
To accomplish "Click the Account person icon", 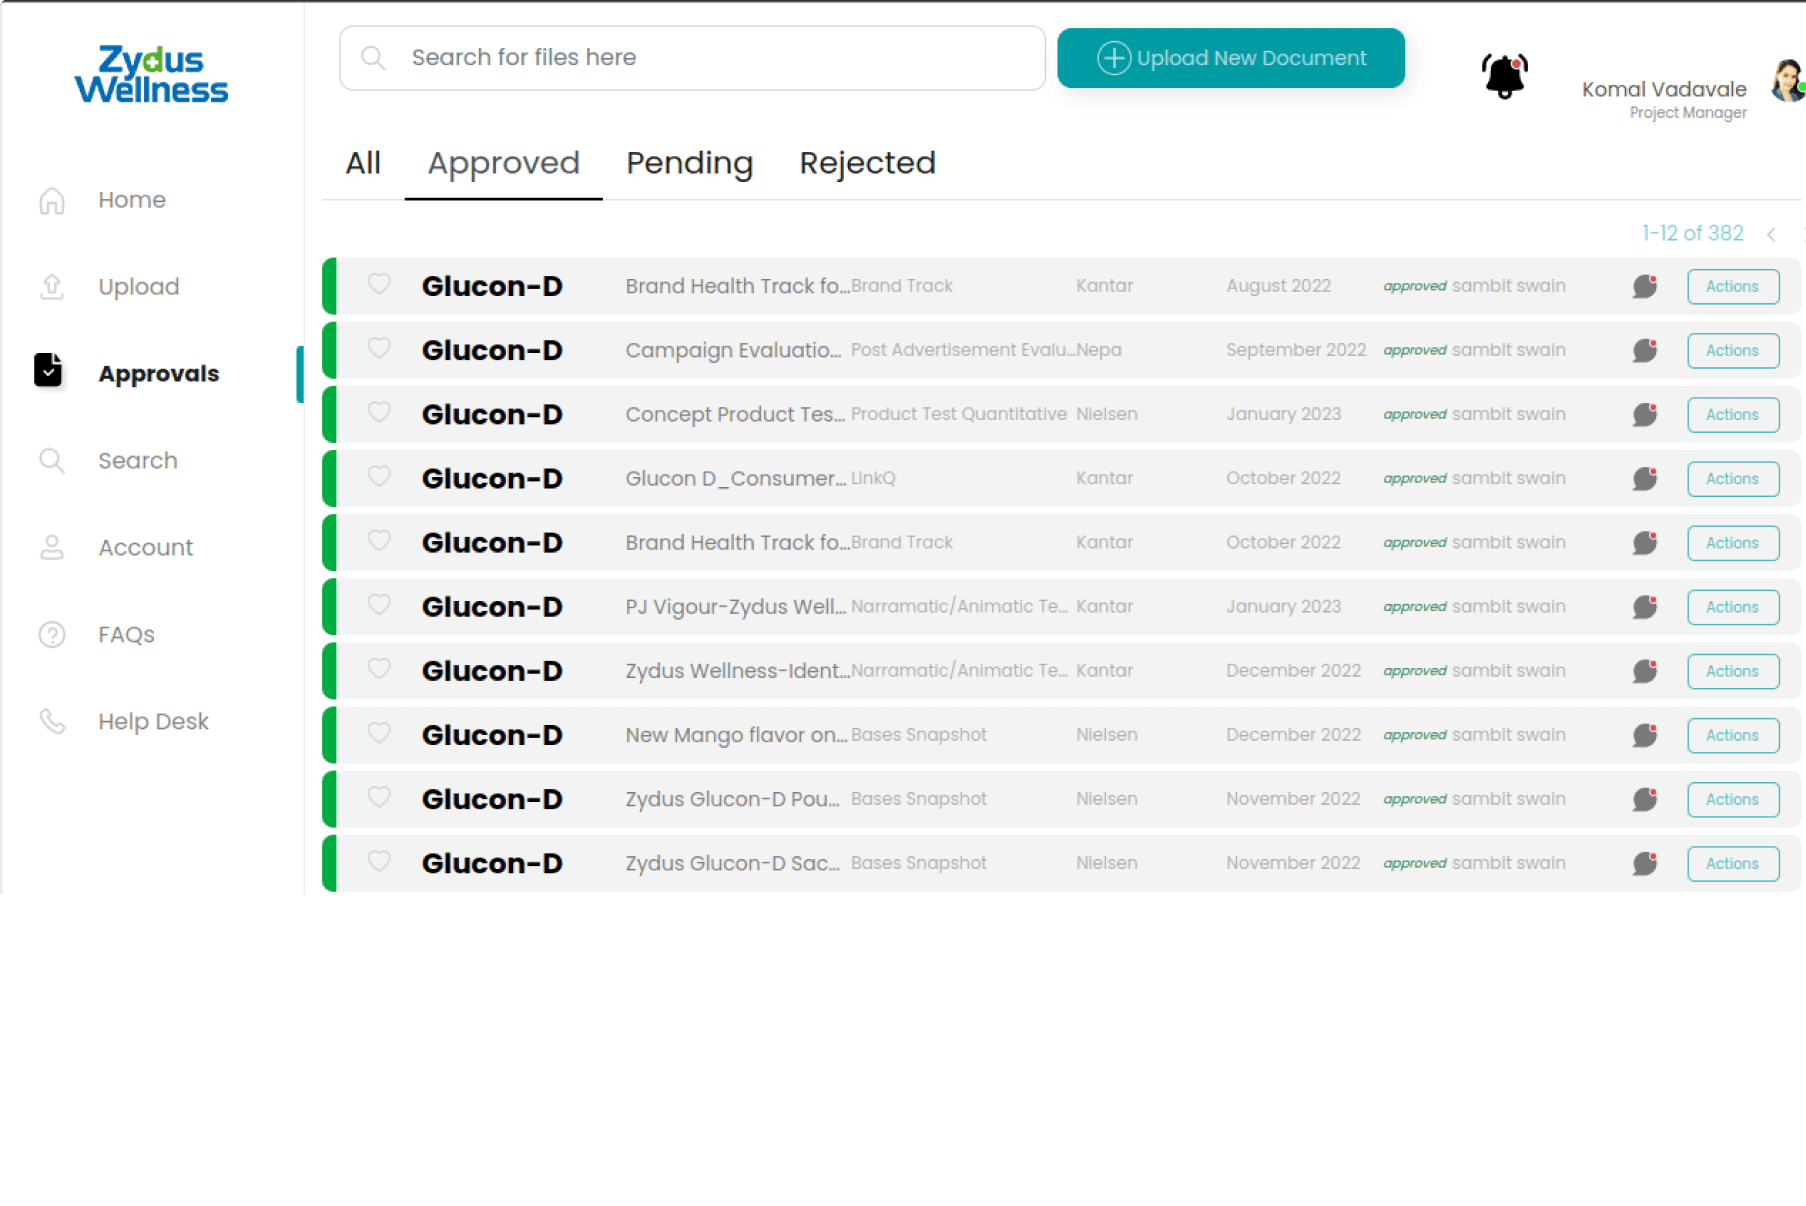I will pos(52,548).
